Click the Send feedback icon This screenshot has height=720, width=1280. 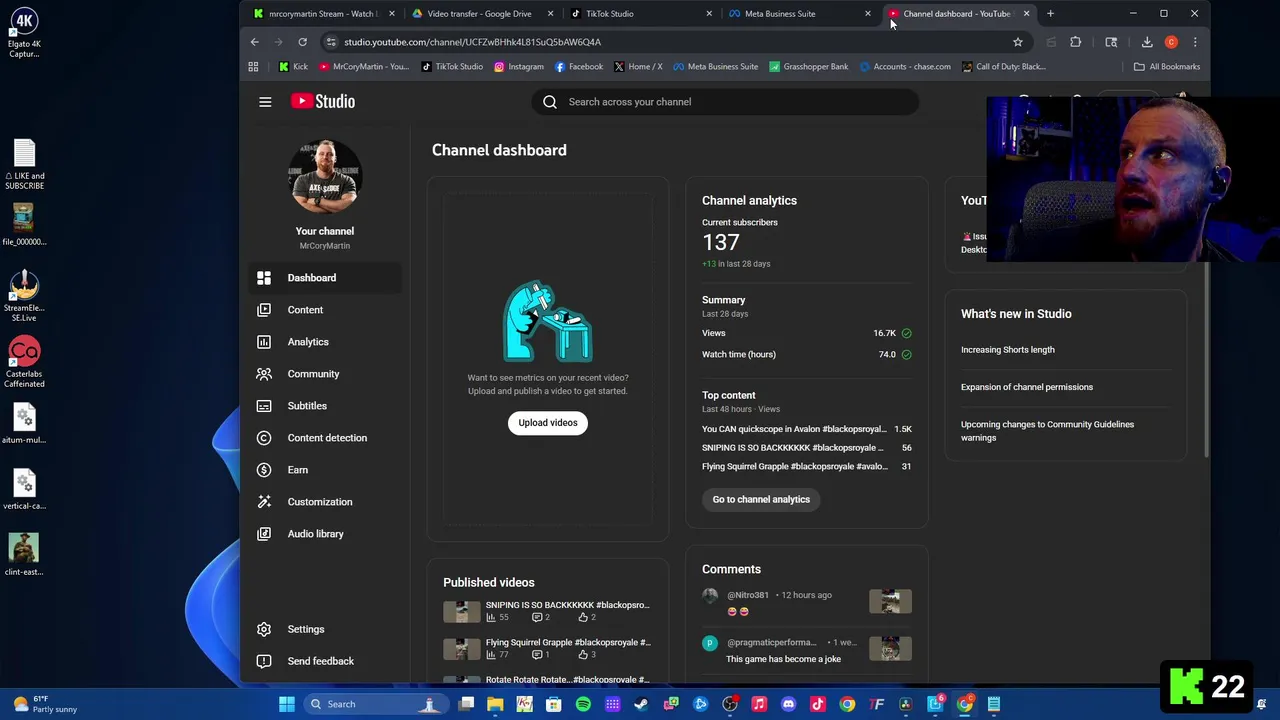tap(264, 661)
